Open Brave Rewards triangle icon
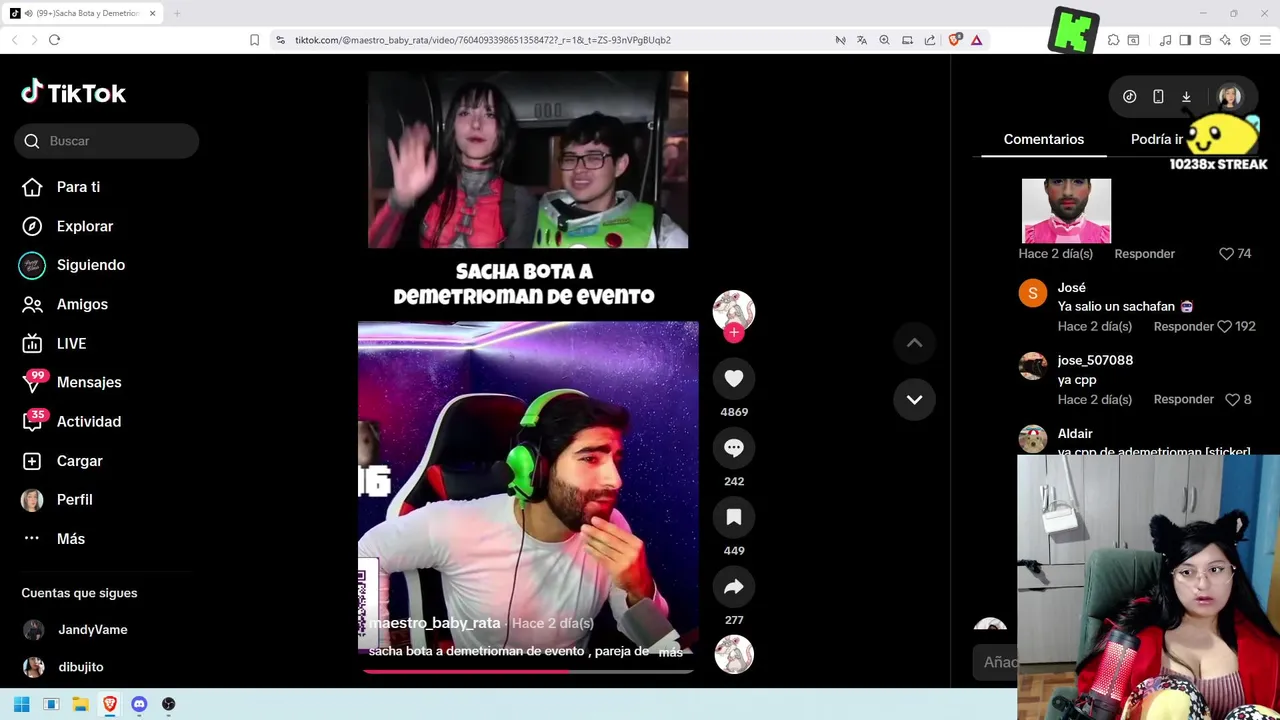 tap(976, 40)
